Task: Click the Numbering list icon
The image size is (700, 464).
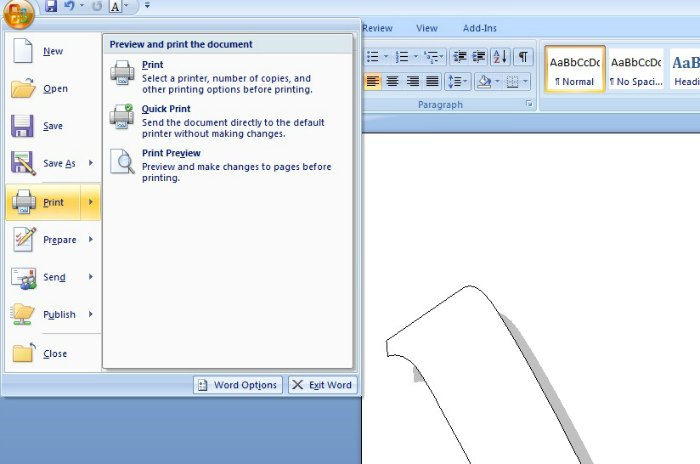Action: click(x=402, y=57)
